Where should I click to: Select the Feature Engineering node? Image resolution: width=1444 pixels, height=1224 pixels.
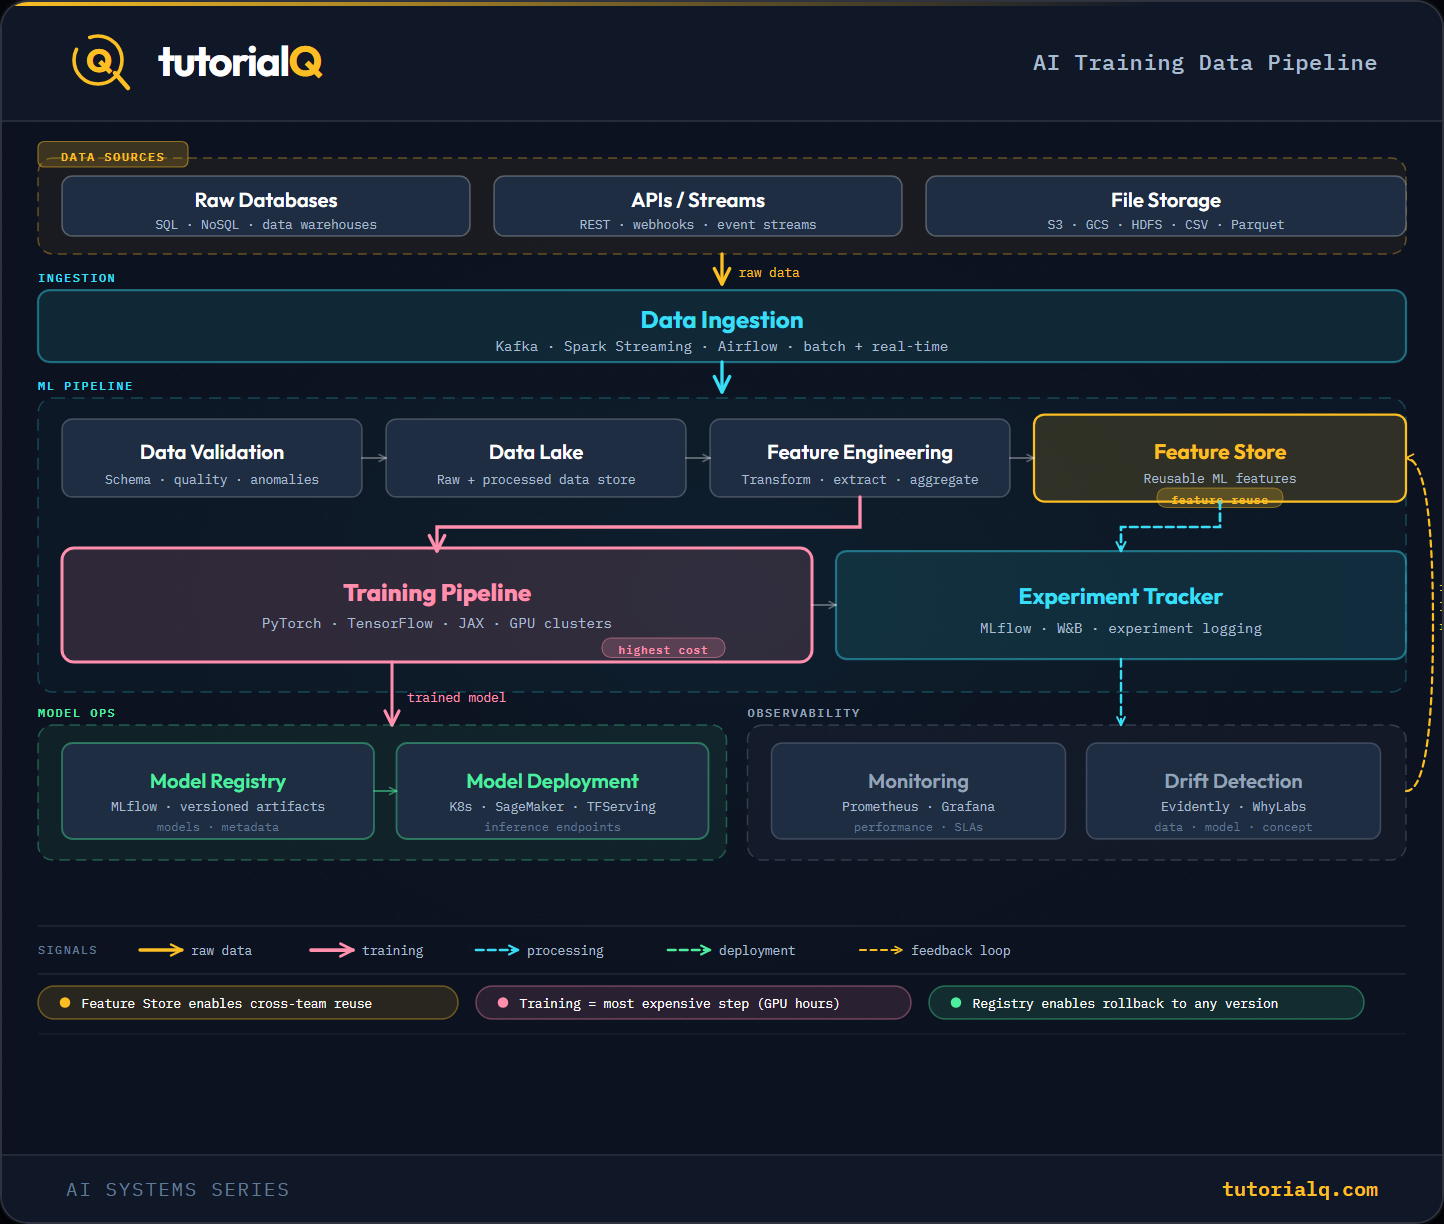[860, 458]
